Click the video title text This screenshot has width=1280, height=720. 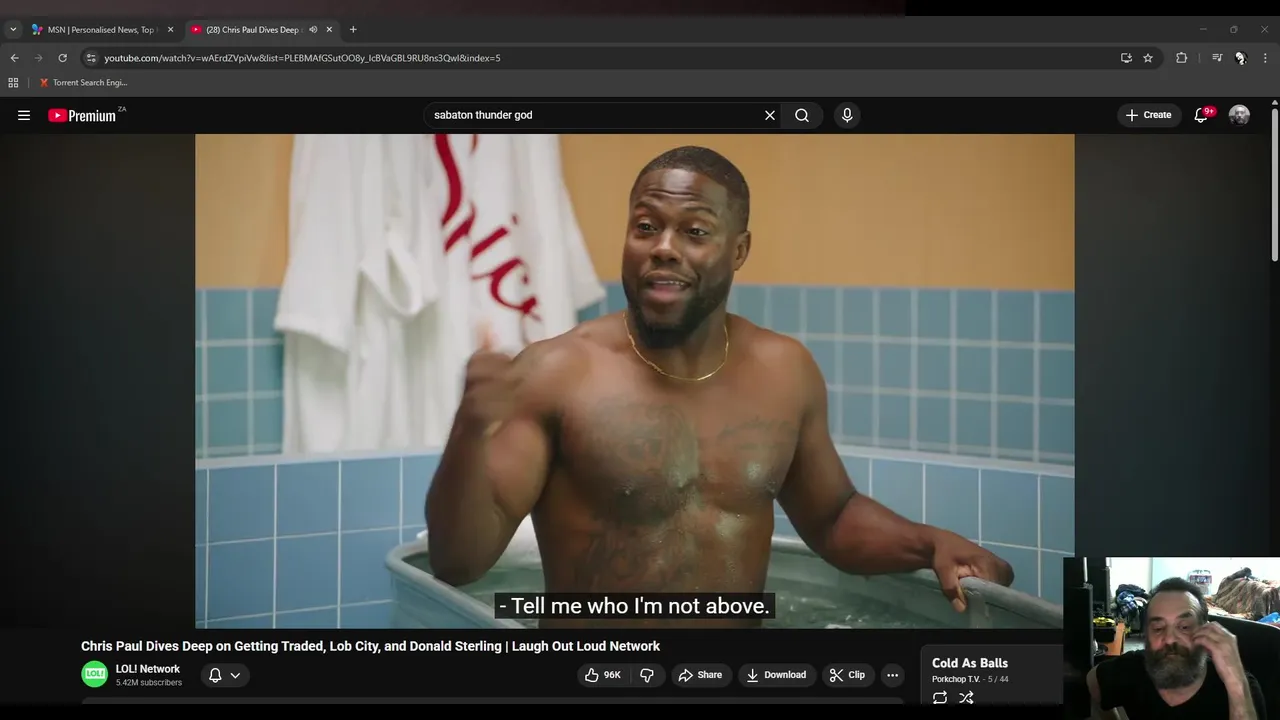pos(370,646)
